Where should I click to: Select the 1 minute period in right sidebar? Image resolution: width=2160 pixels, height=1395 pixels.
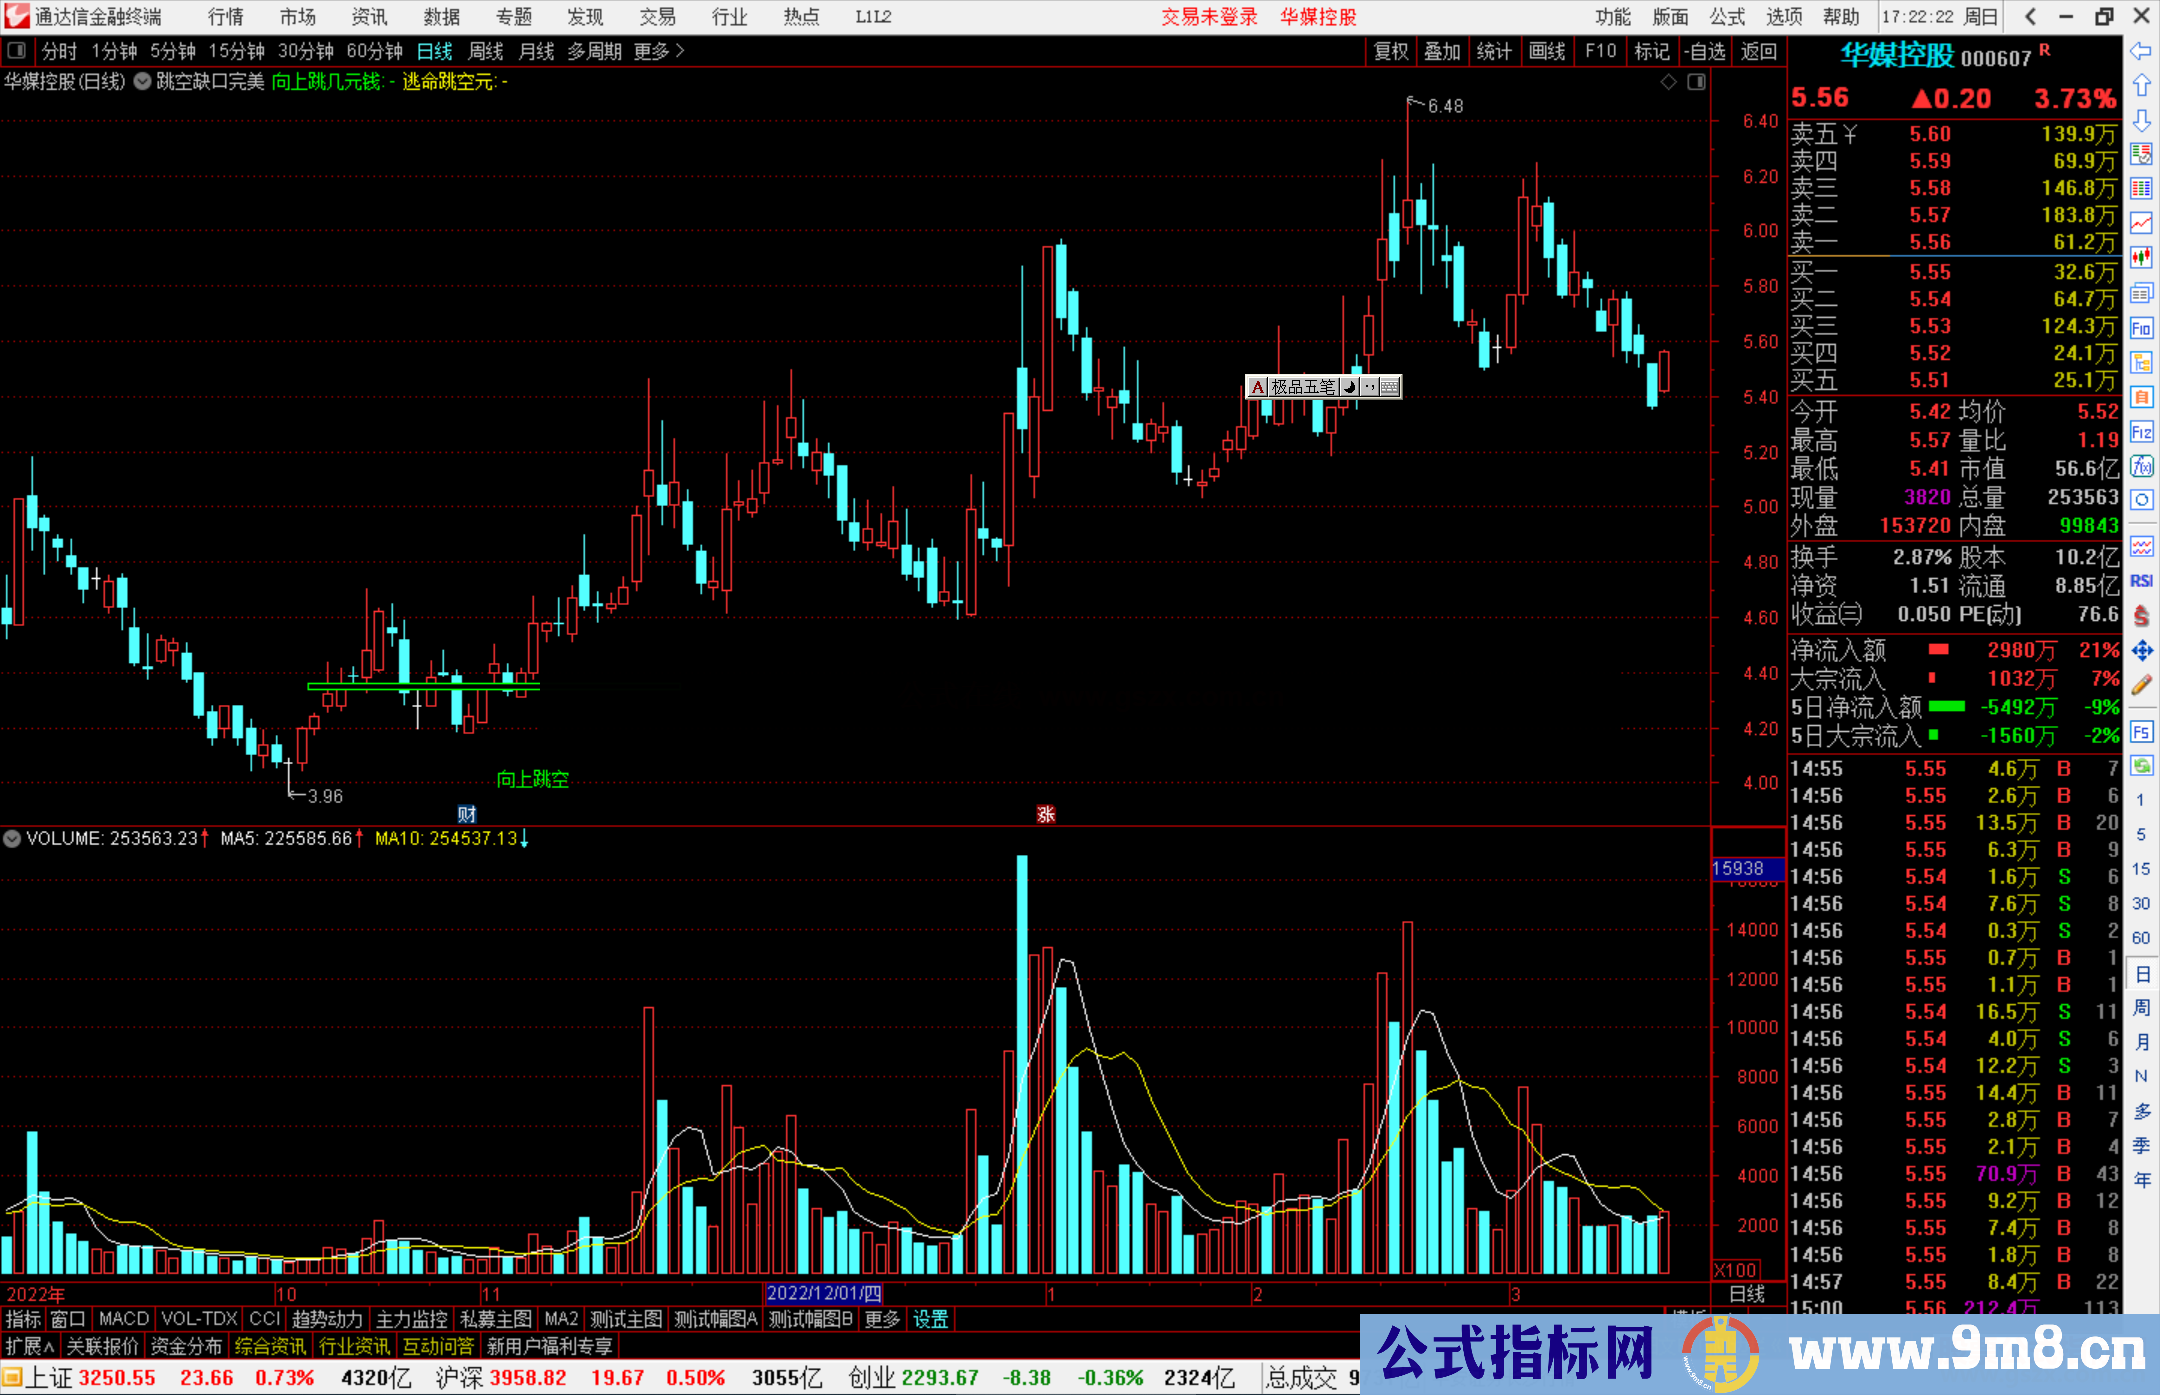[2140, 800]
